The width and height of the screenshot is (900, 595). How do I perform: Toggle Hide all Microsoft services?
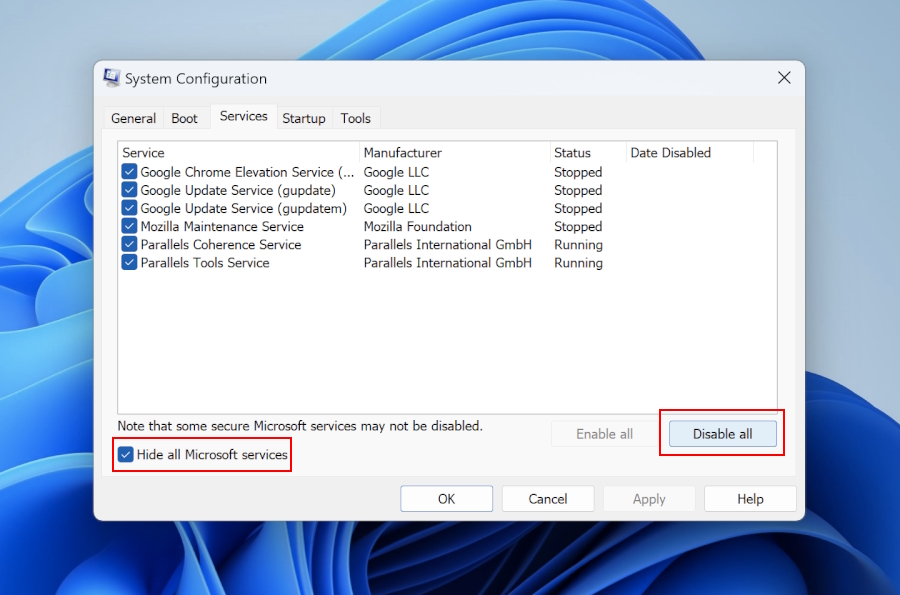[125, 455]
